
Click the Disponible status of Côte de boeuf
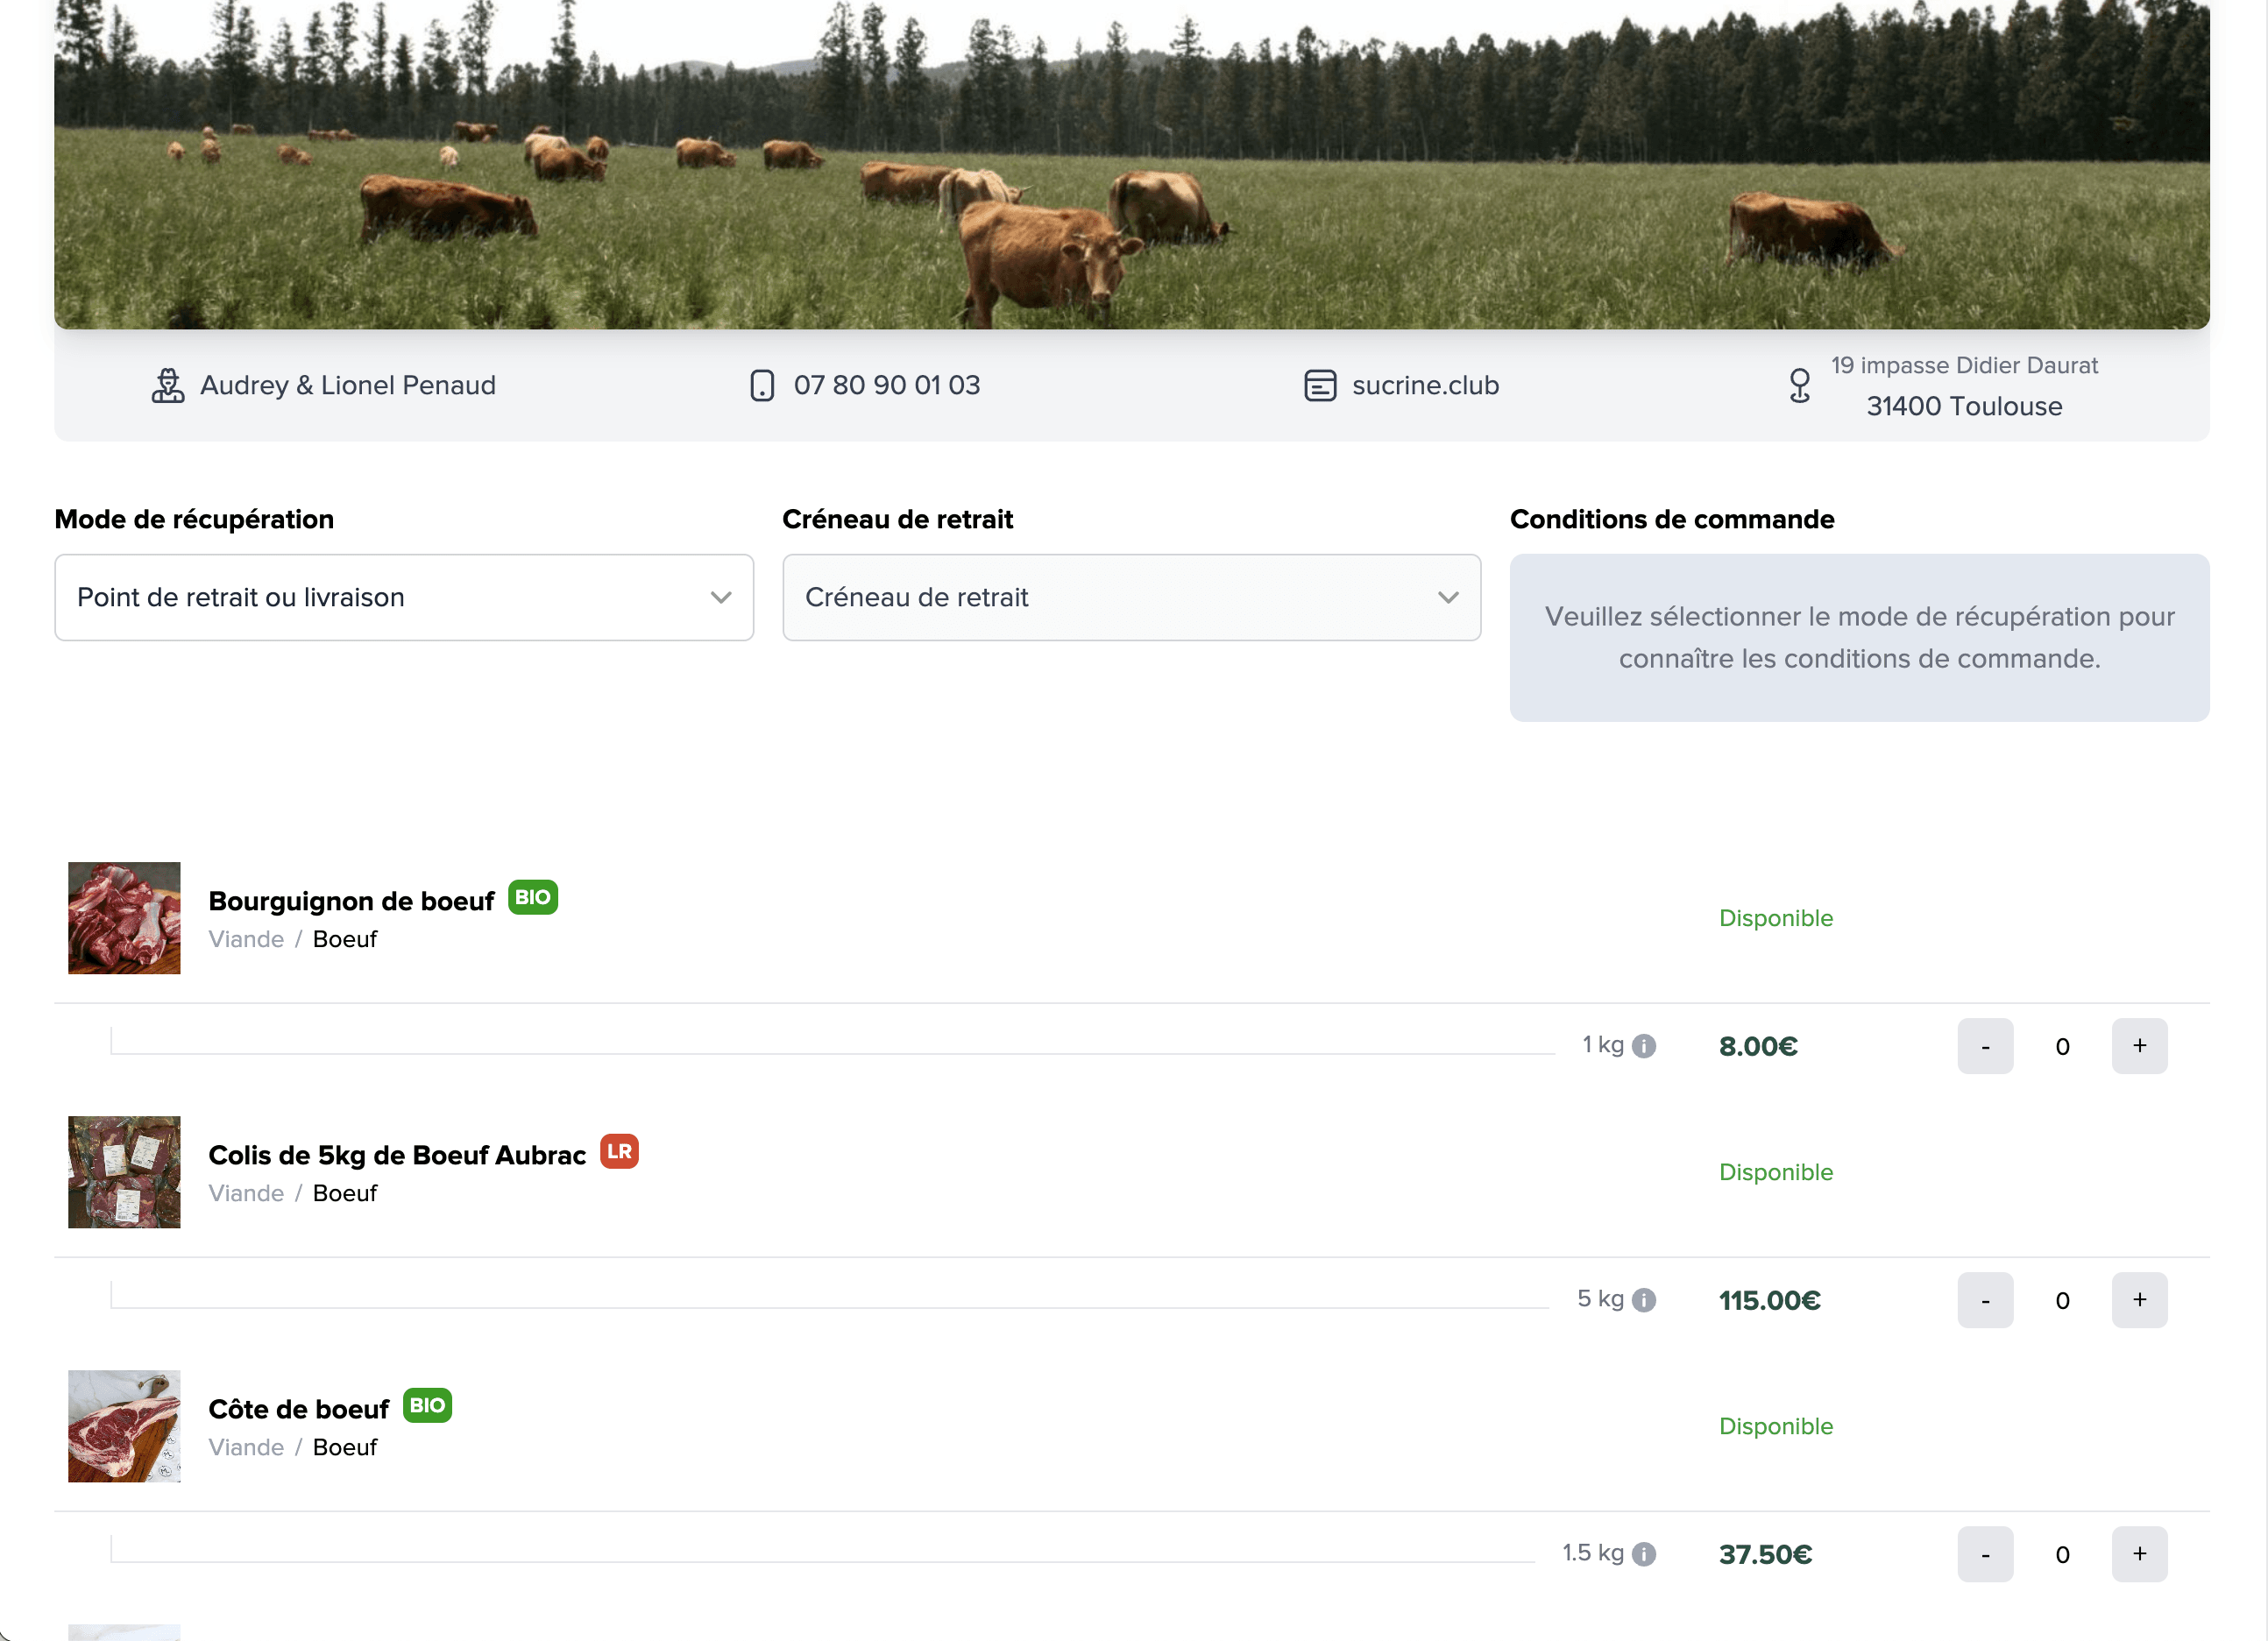point(1776,1426)
